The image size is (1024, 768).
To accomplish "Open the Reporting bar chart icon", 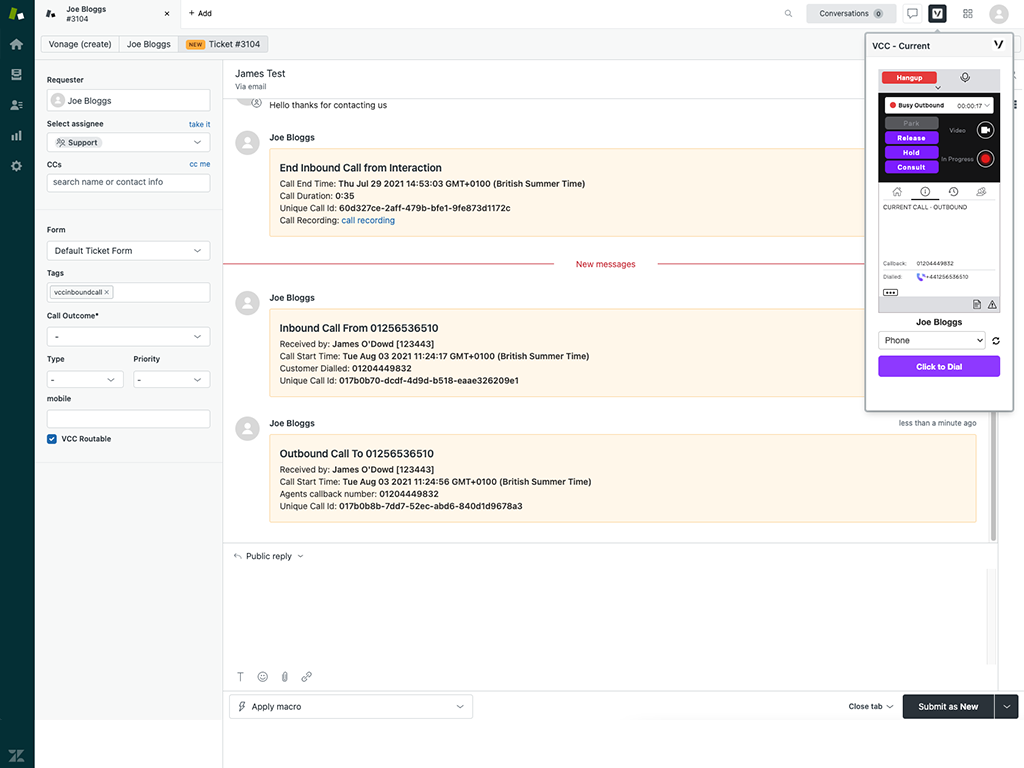I will point(16,135).
